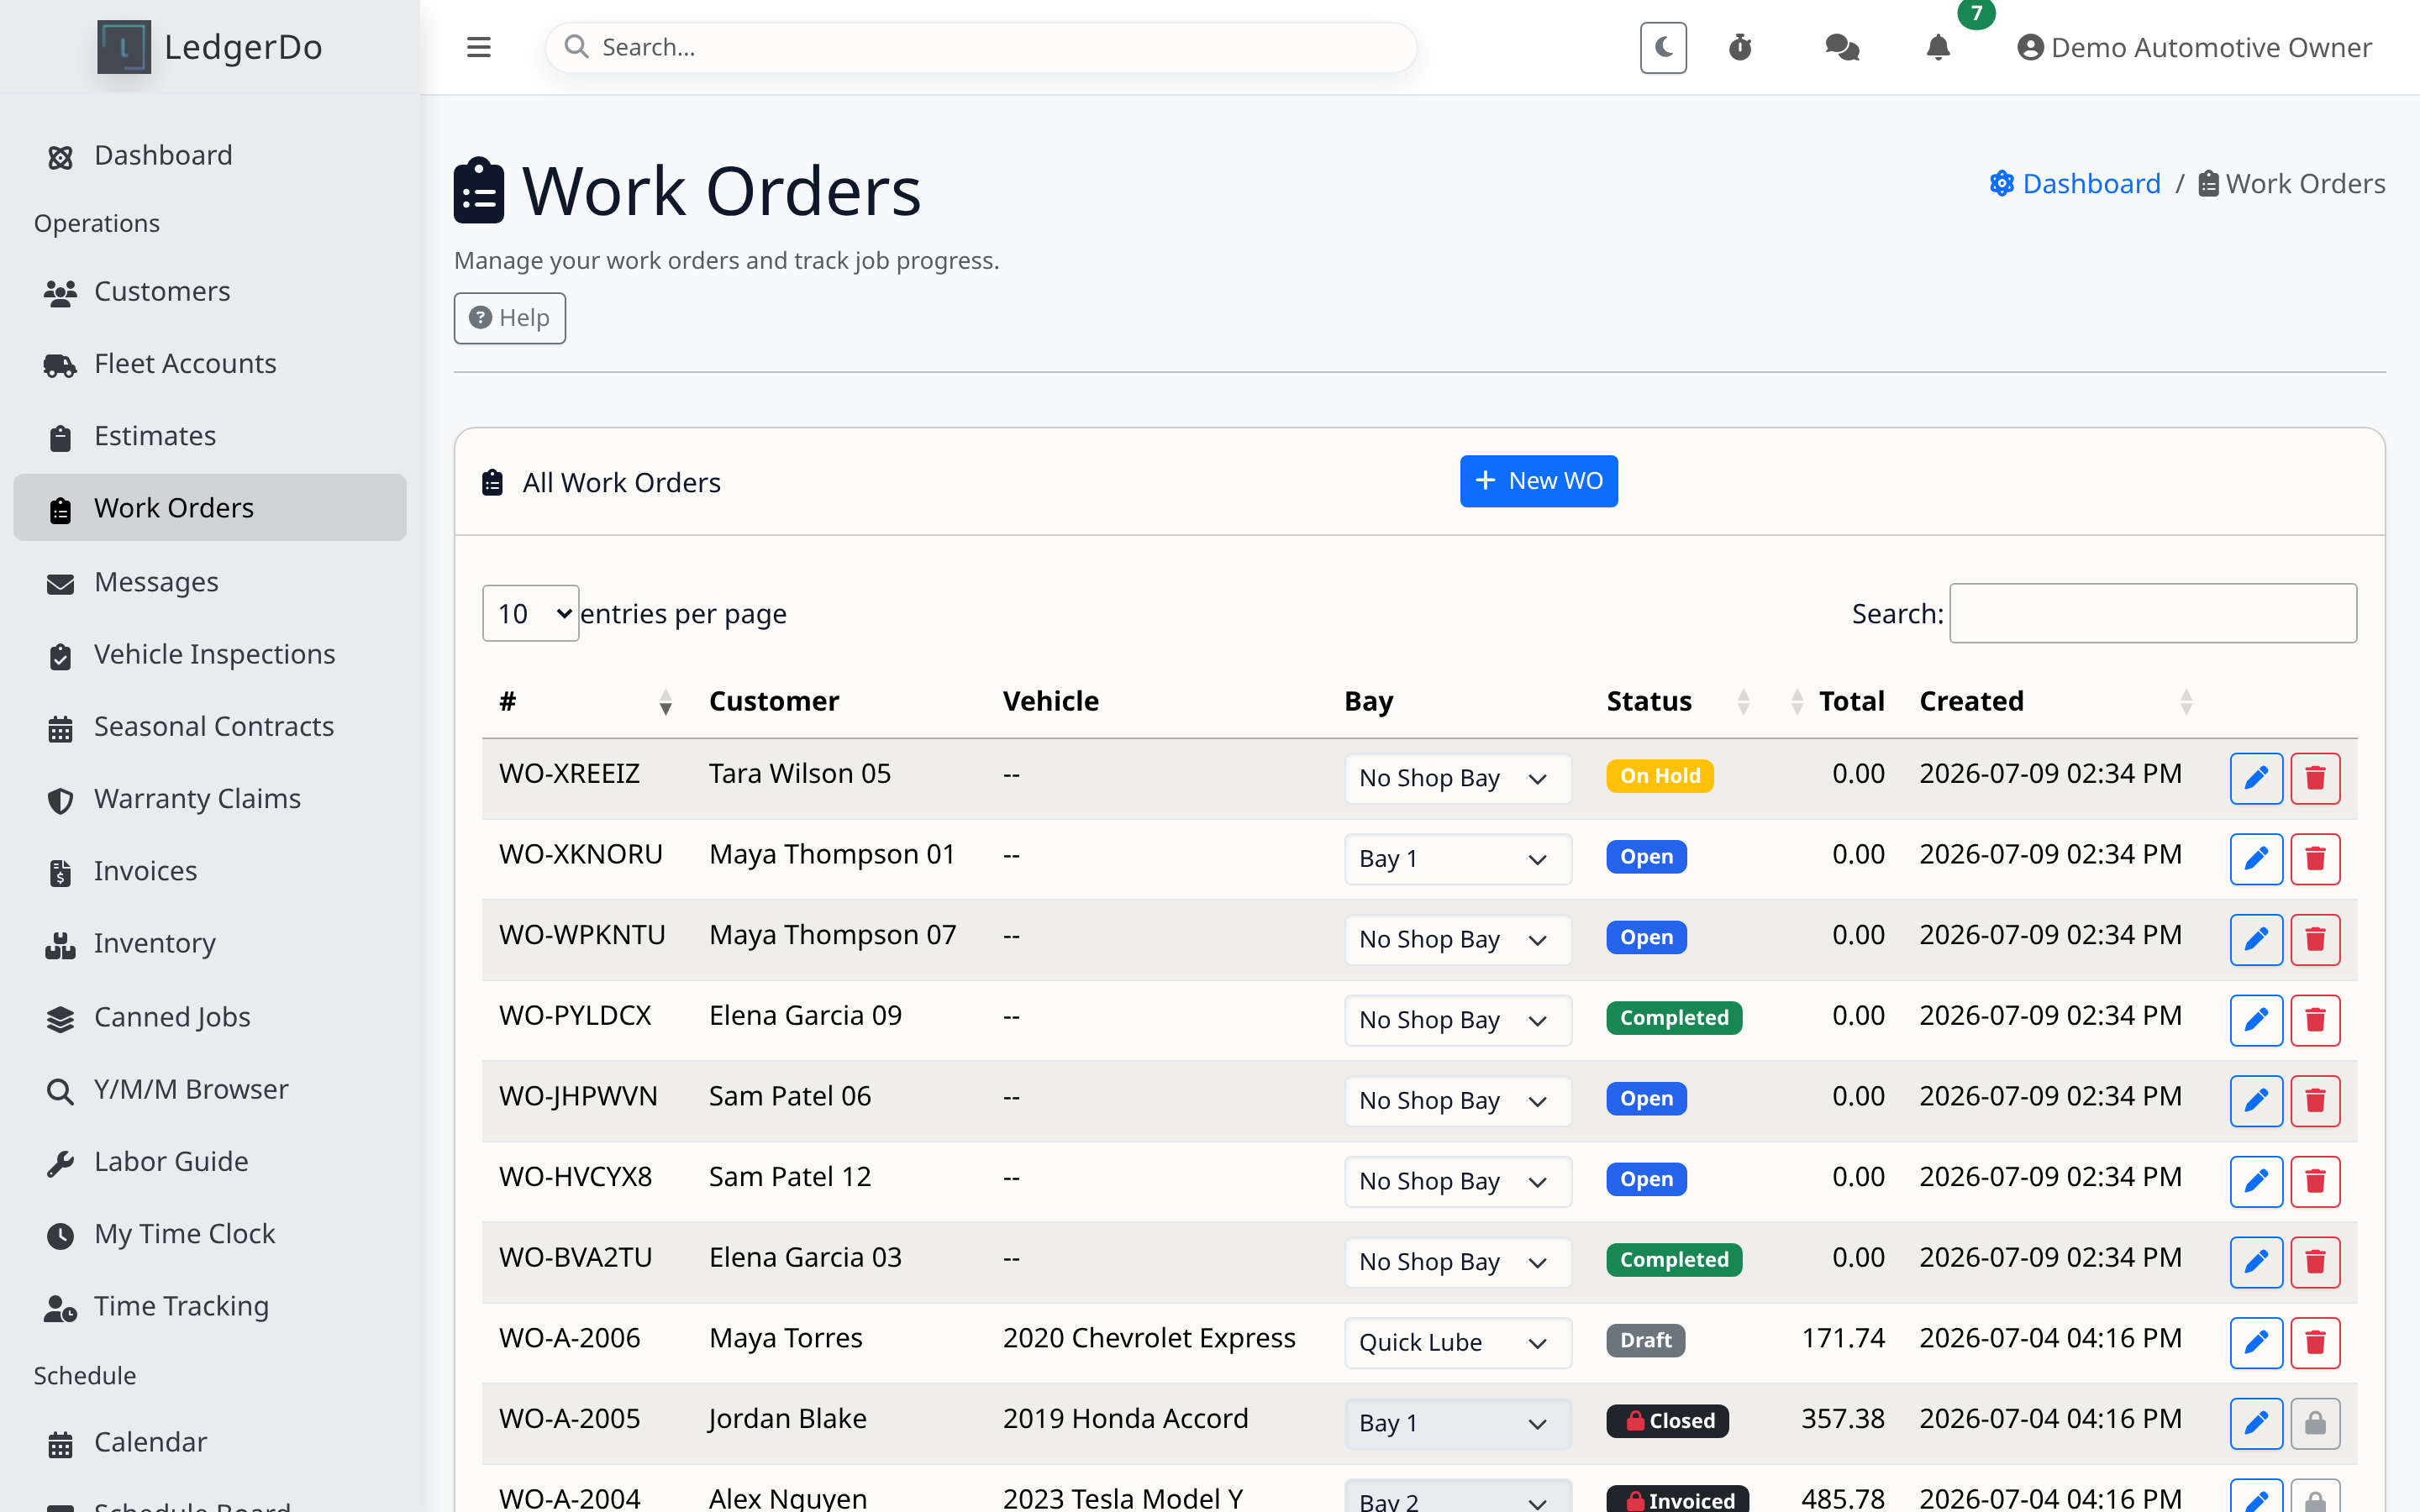Open Seasonal Contracts in the sidebar
The height and width of the screenshot is (1512, 2420).
click(210, 726)
